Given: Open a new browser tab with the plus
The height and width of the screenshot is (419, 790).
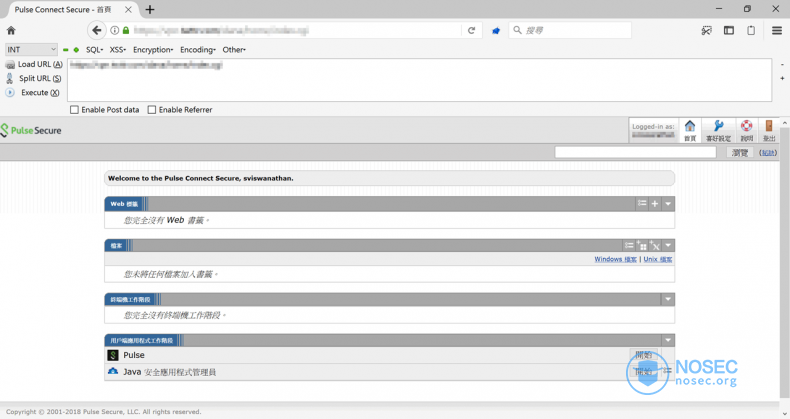Looking at the screenshot, I should [150, 10].
